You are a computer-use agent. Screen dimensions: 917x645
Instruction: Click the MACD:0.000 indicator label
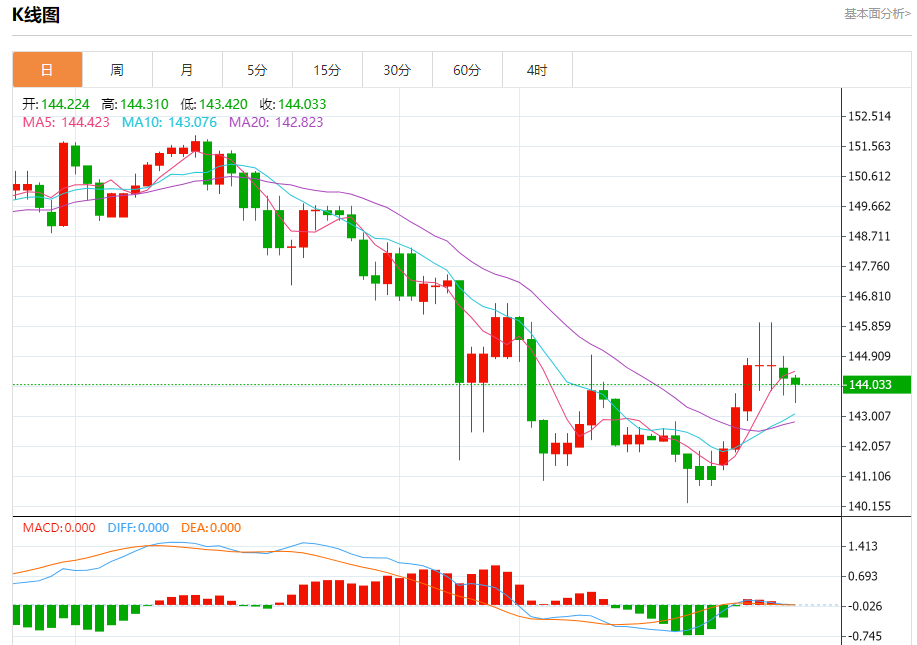point(59,527)
